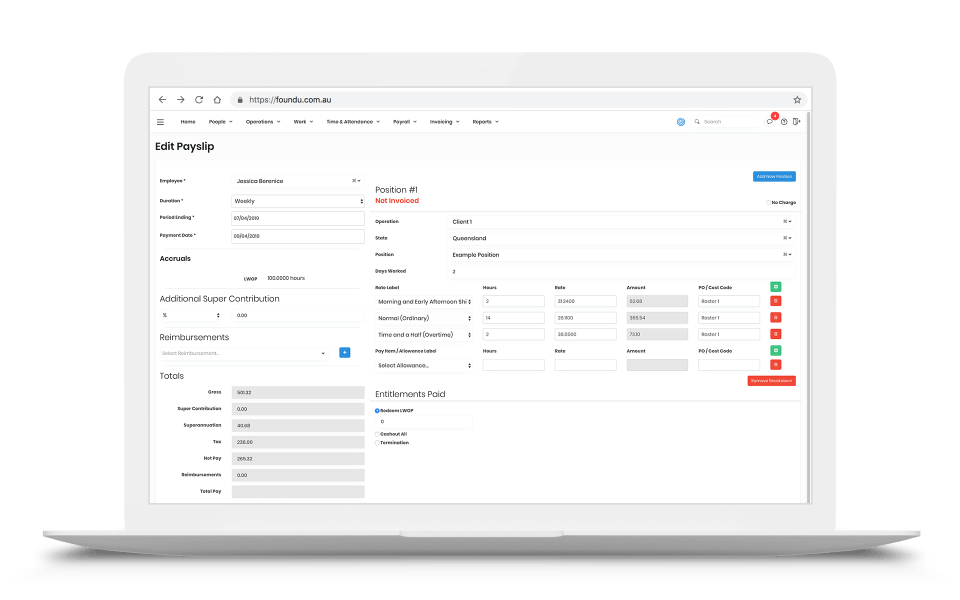
Task: Reload the page with the refresh icon
Action: tap(199, 100)
